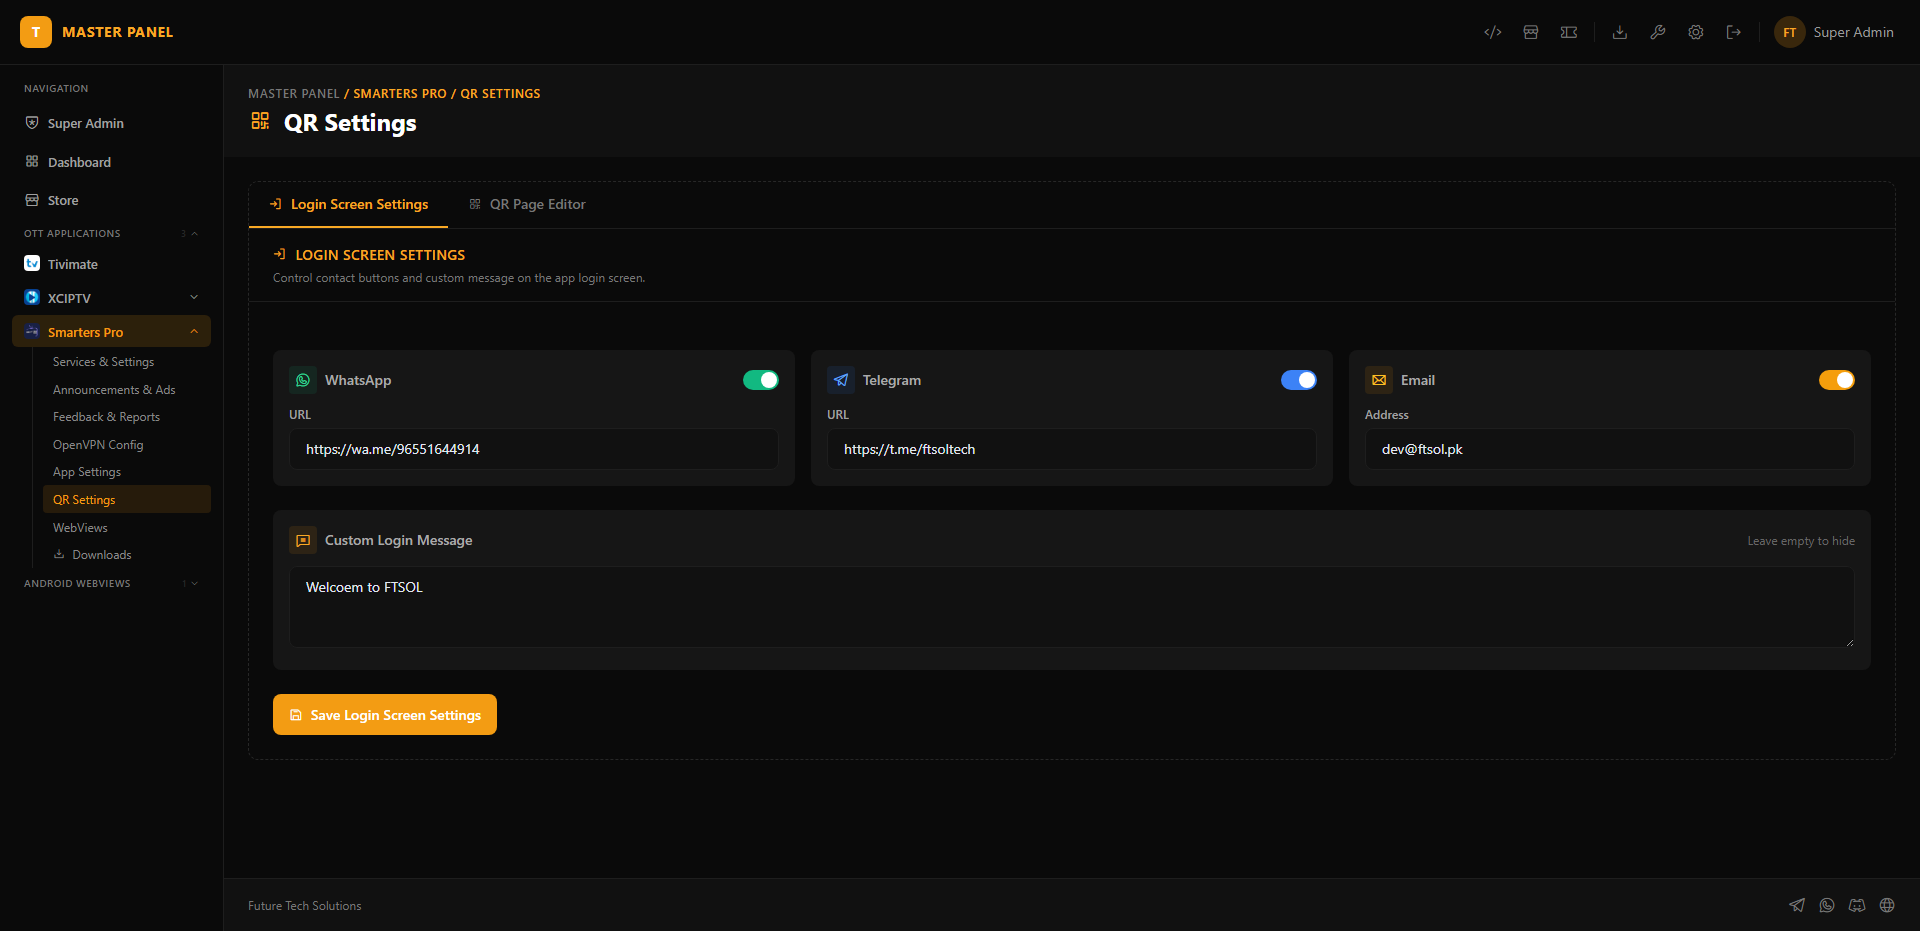The width and height of the screenshot is (1920, 931).
Task: Click the code brackets icon in header
Action: [1493, 32]
